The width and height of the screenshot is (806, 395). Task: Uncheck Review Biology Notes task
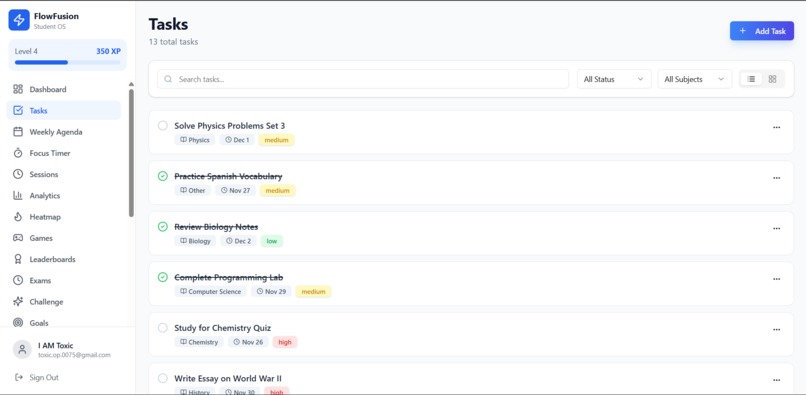click(x=163, y=227)
